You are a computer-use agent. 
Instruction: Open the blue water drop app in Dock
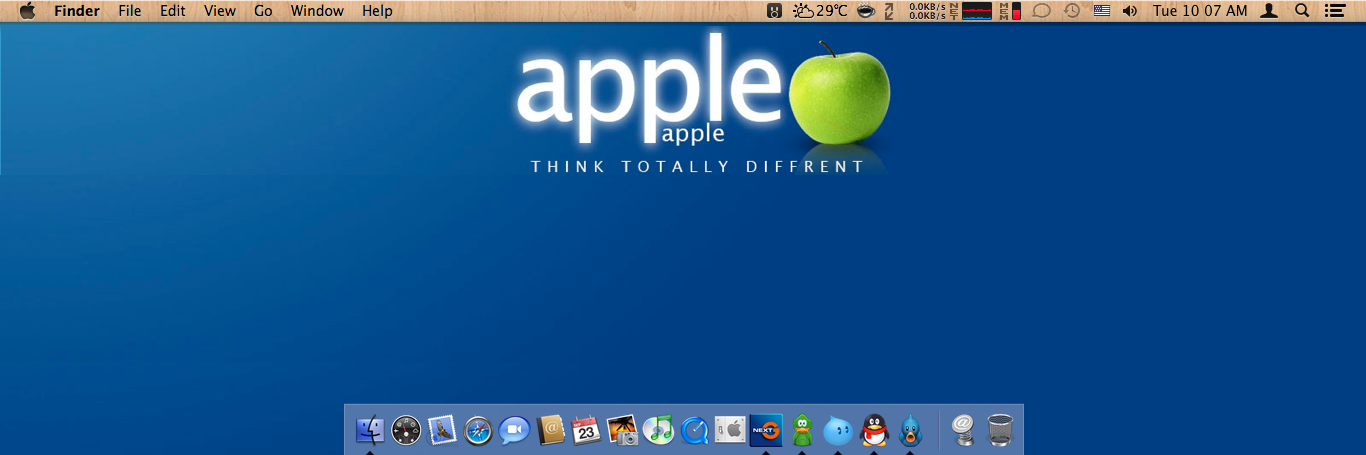[x=838, y=430]
